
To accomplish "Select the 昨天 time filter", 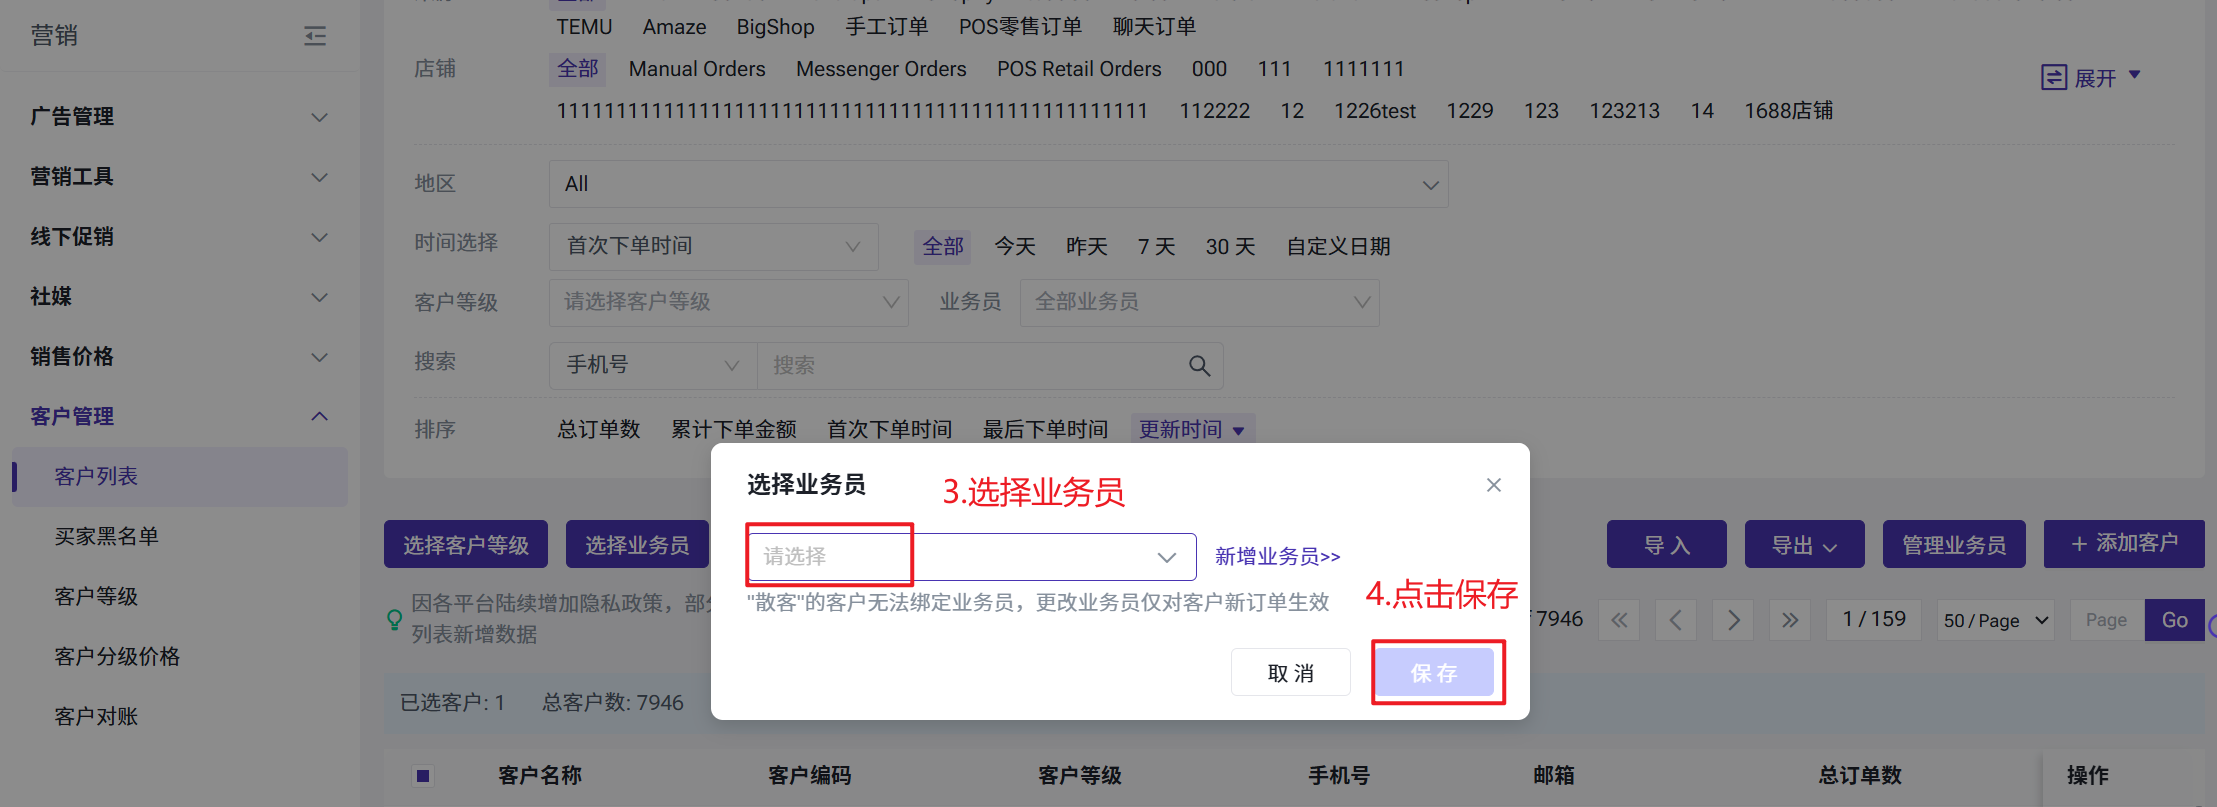I will (1087, 246).
